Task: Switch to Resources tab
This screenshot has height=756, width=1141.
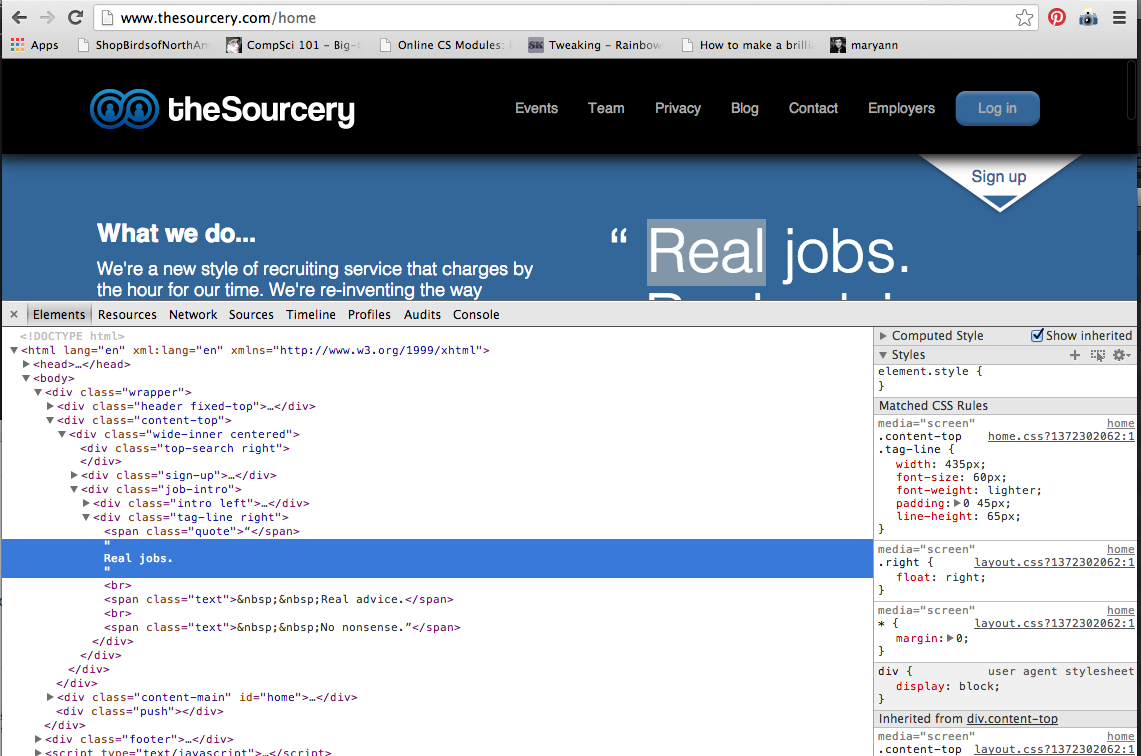Action: coord(127,314)
